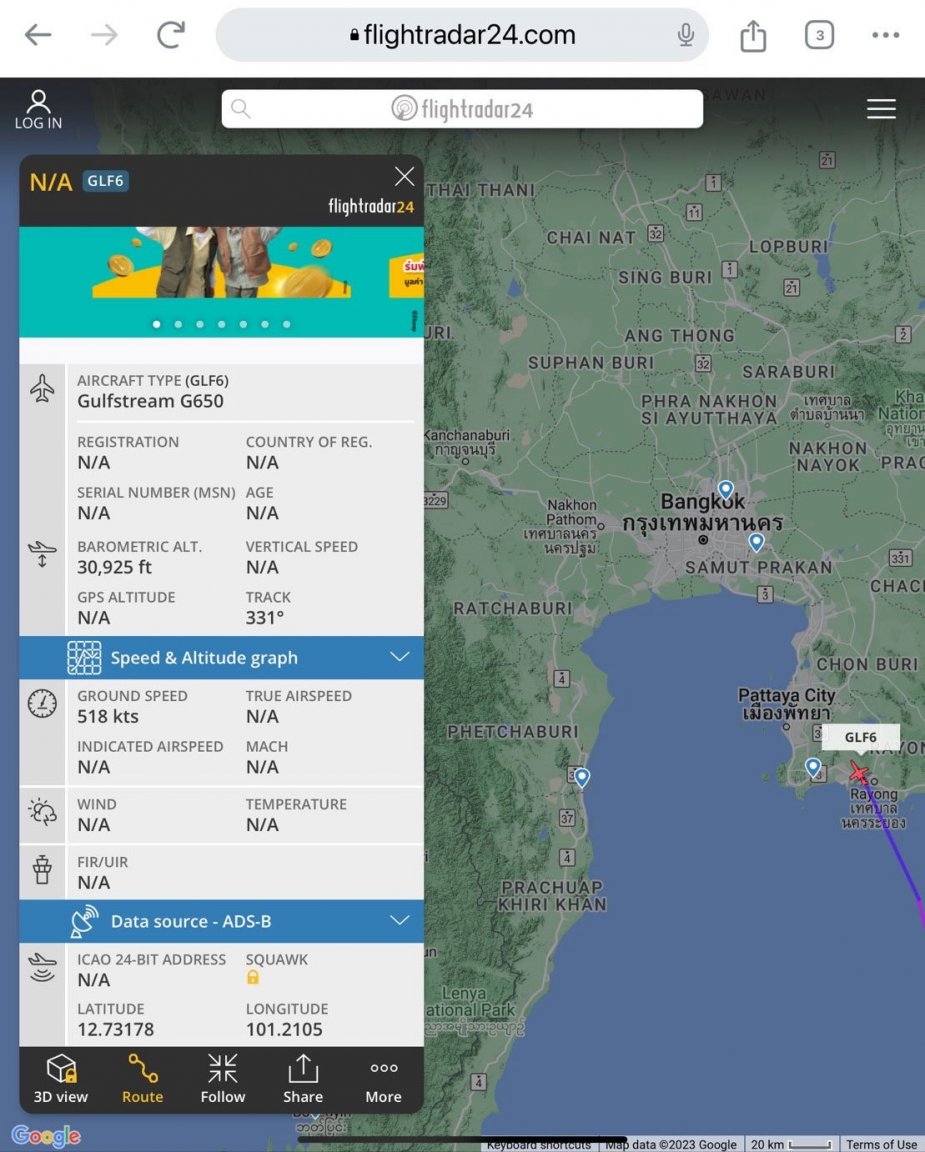Open the hamburger main menu
925x1152 pixels.
(x=881, y=109)
